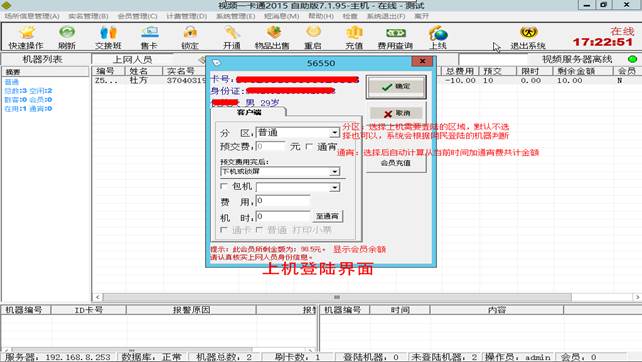
Task: Select the 售卡 card sale icon
Action: 149,38
